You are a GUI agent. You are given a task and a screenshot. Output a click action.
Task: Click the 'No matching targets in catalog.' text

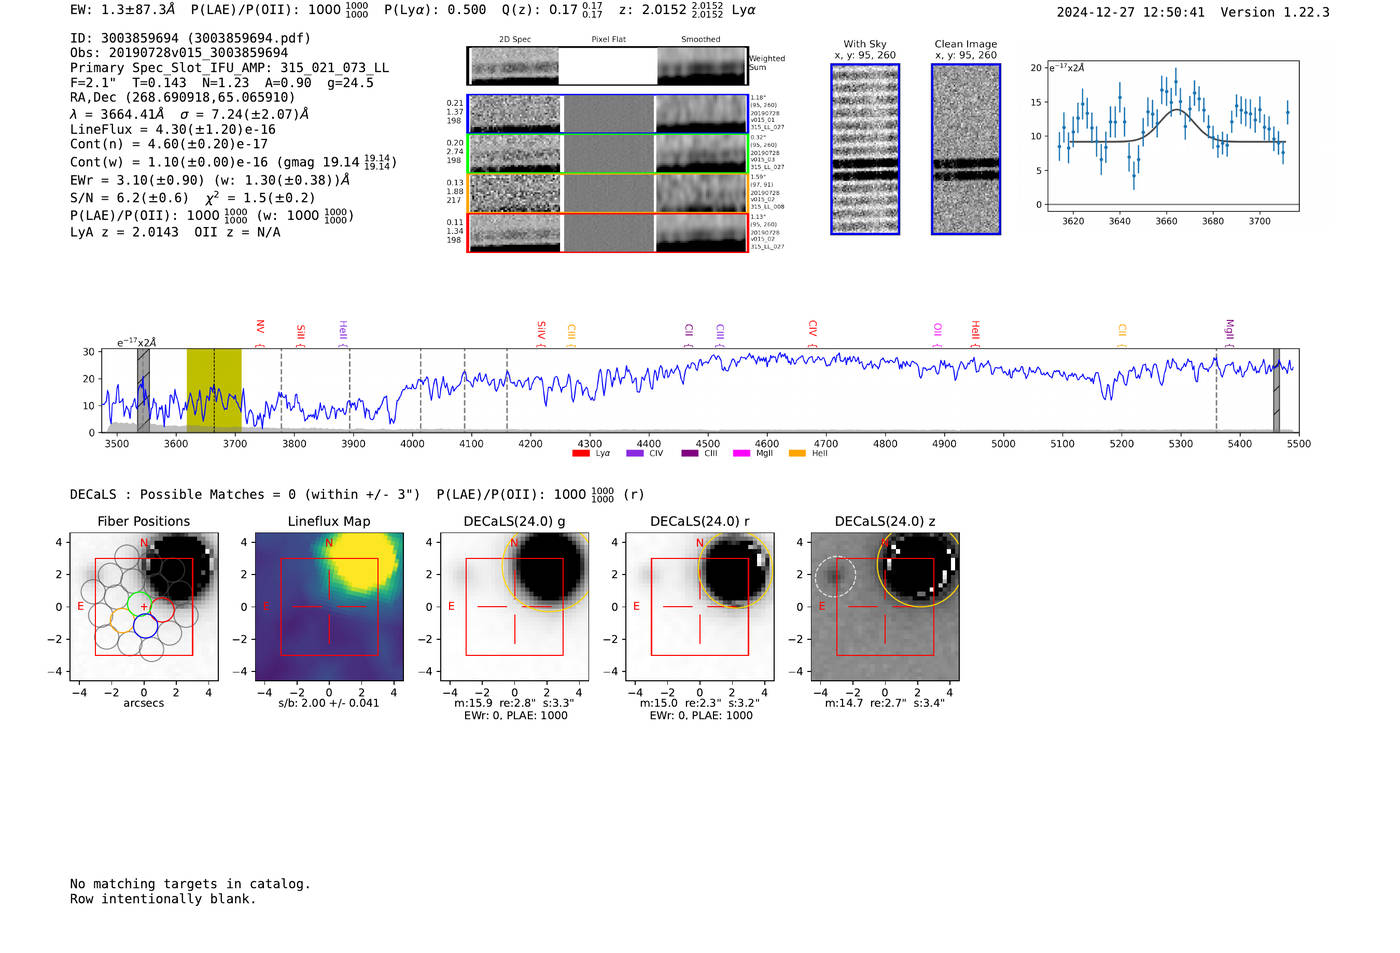(x=190, y=884)
